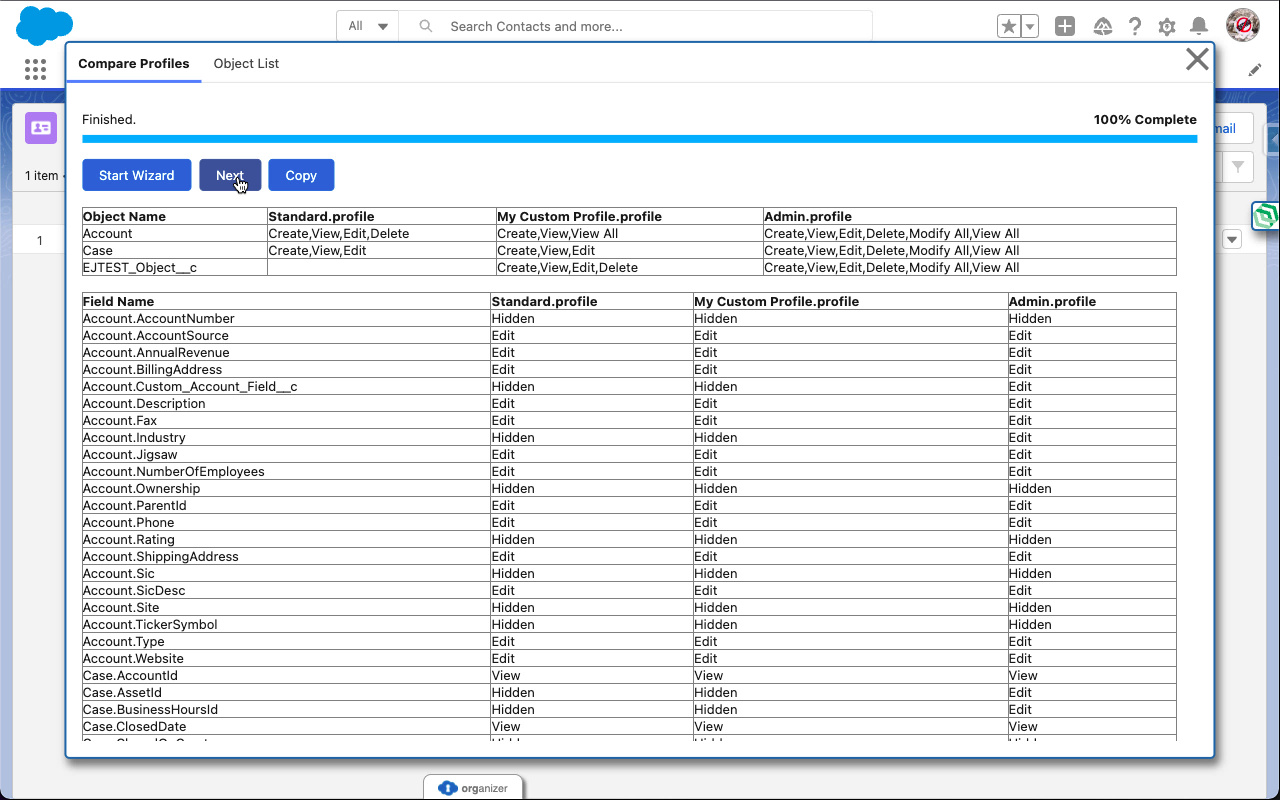
Task: Select the Case.BusinessHoursId field cell
Action: coord(286,709)
